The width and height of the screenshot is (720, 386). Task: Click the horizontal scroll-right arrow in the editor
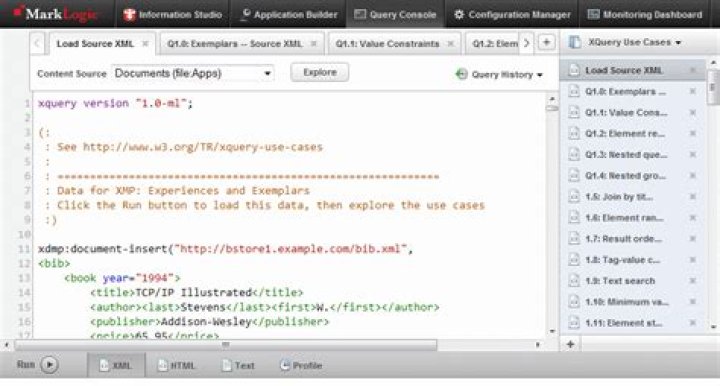(538, 345)
